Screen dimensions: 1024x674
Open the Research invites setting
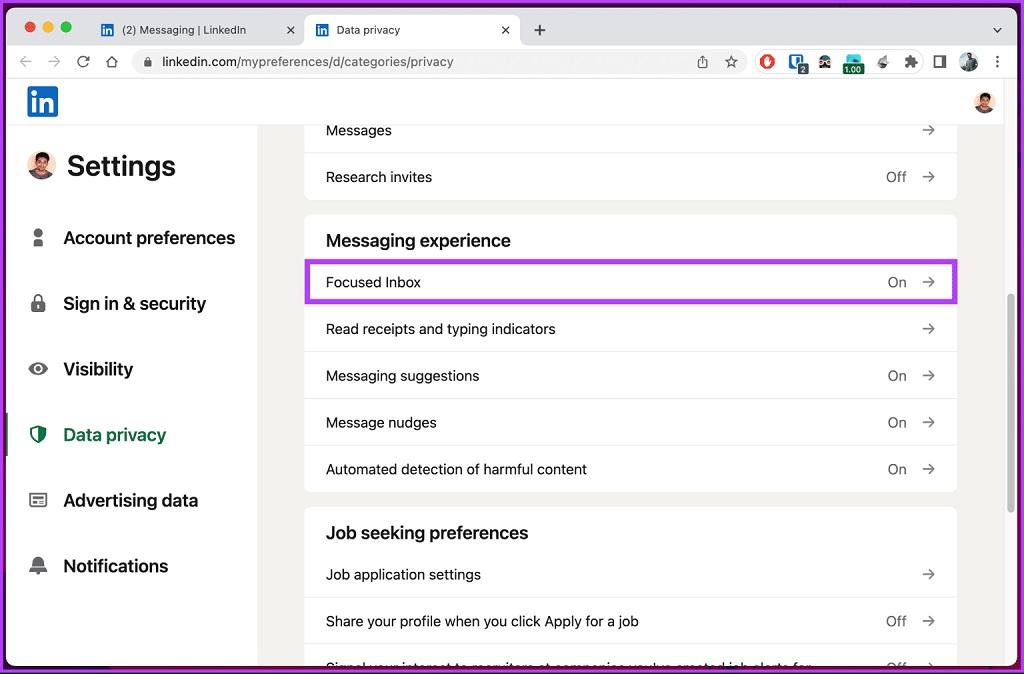[x=630, y=177]
